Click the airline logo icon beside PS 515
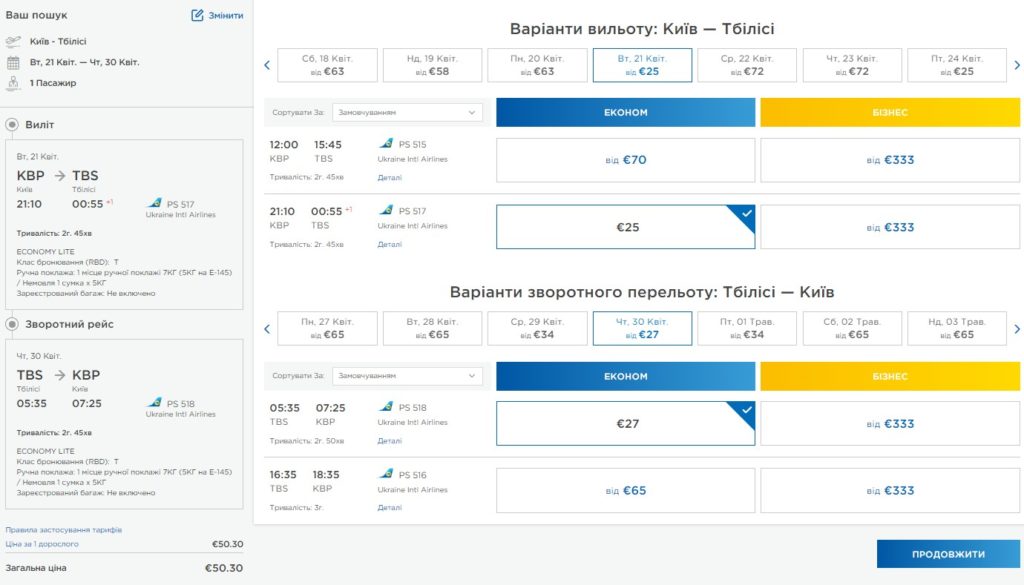 coord(386,144)
